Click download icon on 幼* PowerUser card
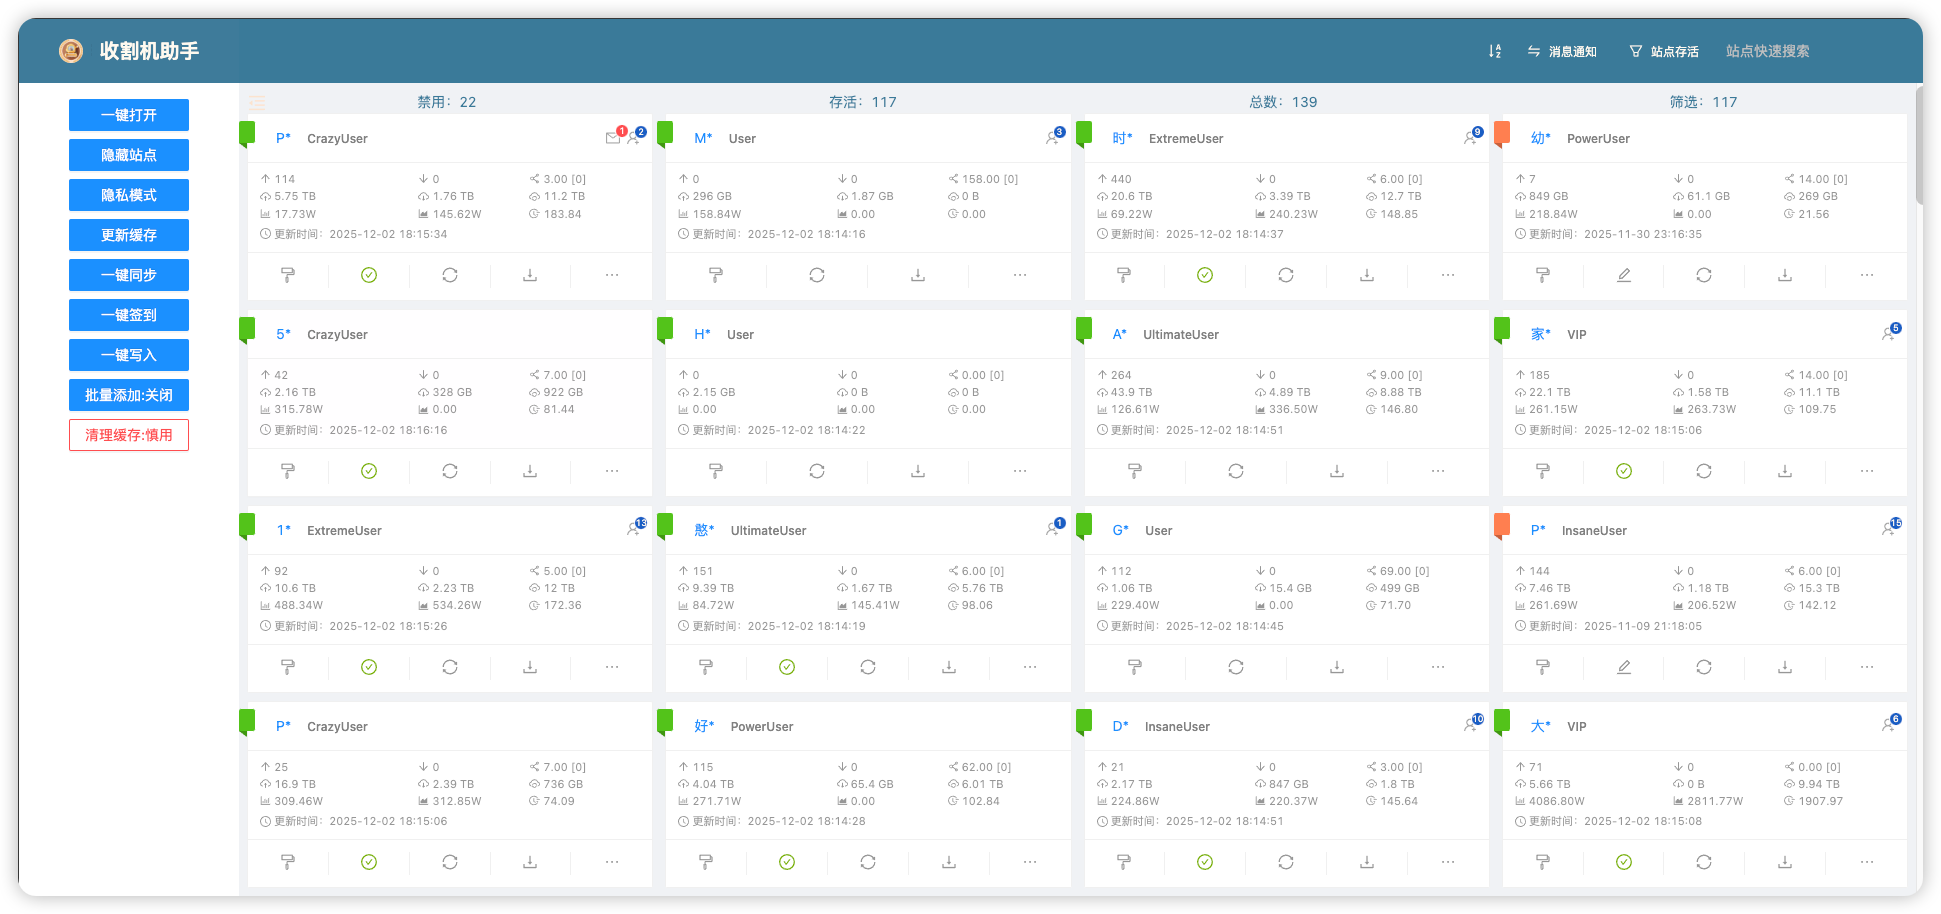Viewport: 1941px width, 914px height. click(x=1784, y=275)
